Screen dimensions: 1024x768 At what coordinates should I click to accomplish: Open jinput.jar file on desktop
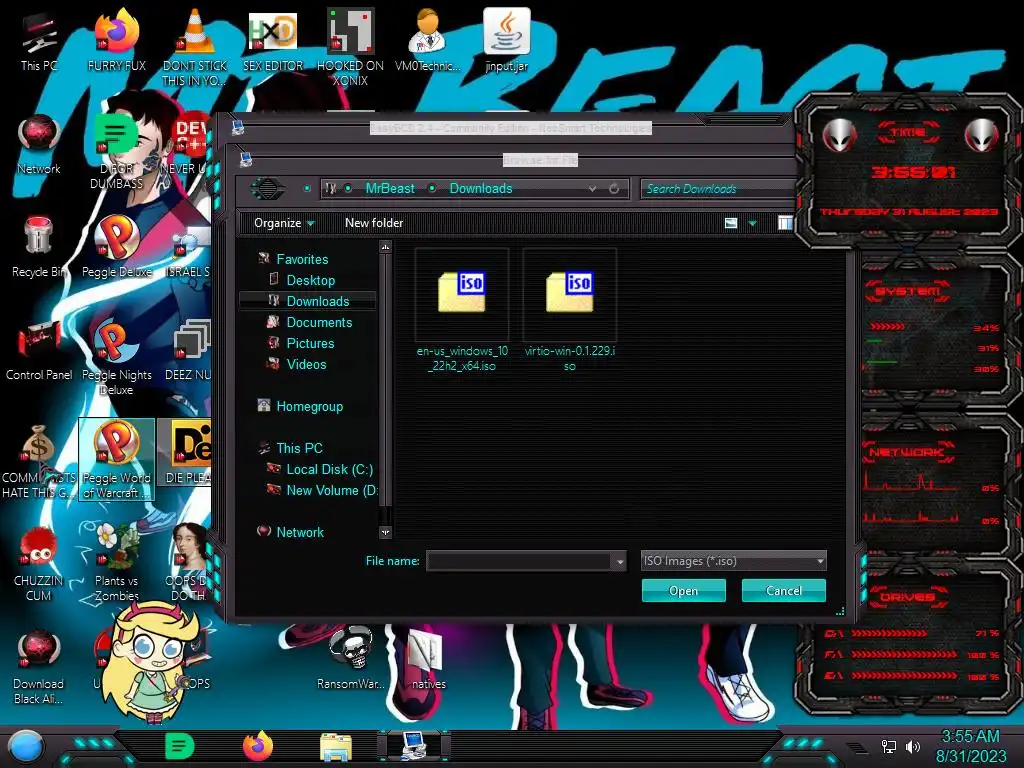(506, 42)
